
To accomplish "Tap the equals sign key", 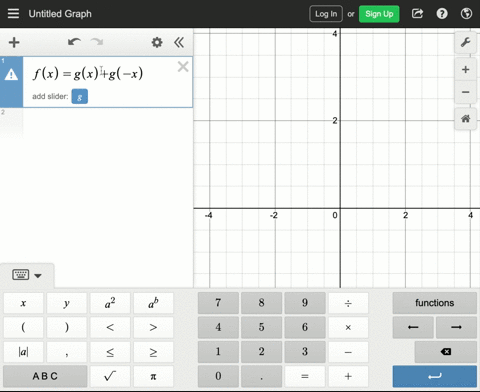I will pos(305,376).
